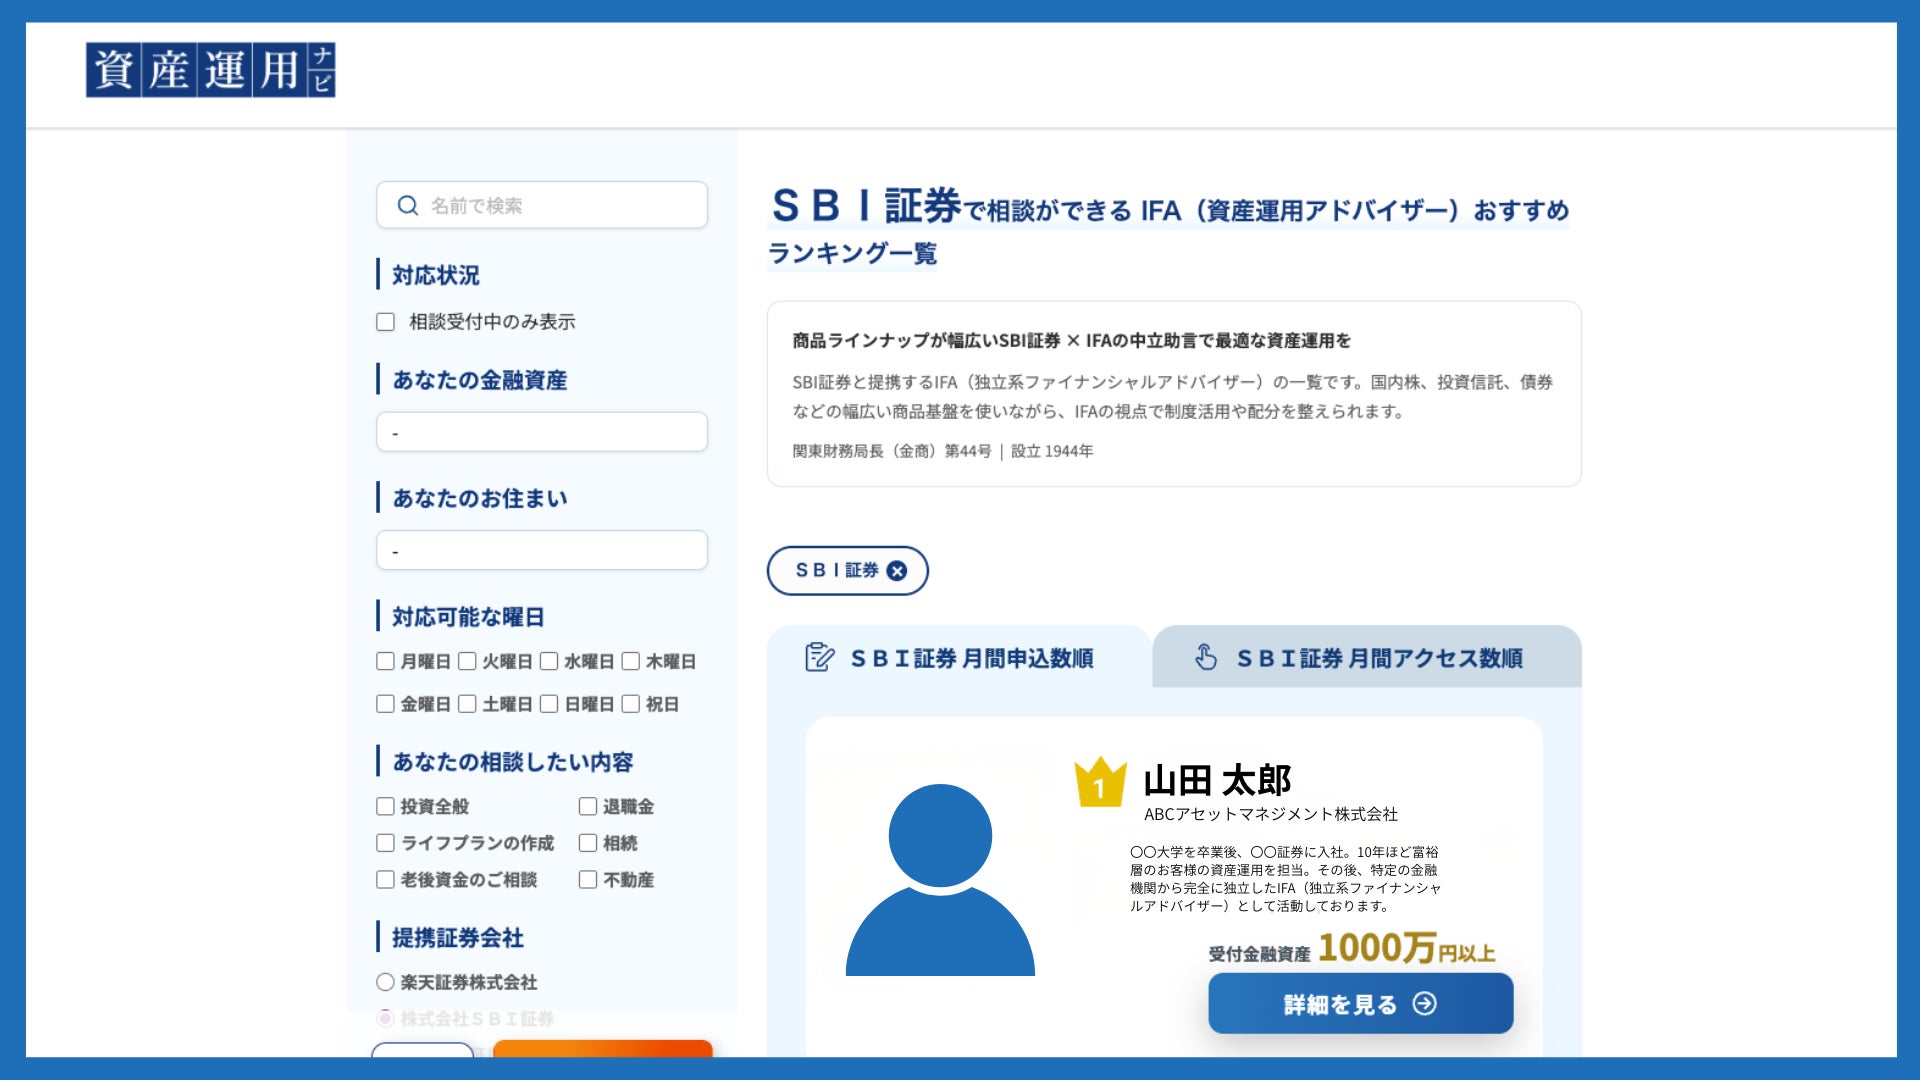Click the advisor name 山田 太郎
The height and width of the screenshot is (1080, 1920).
point(1217,780)
